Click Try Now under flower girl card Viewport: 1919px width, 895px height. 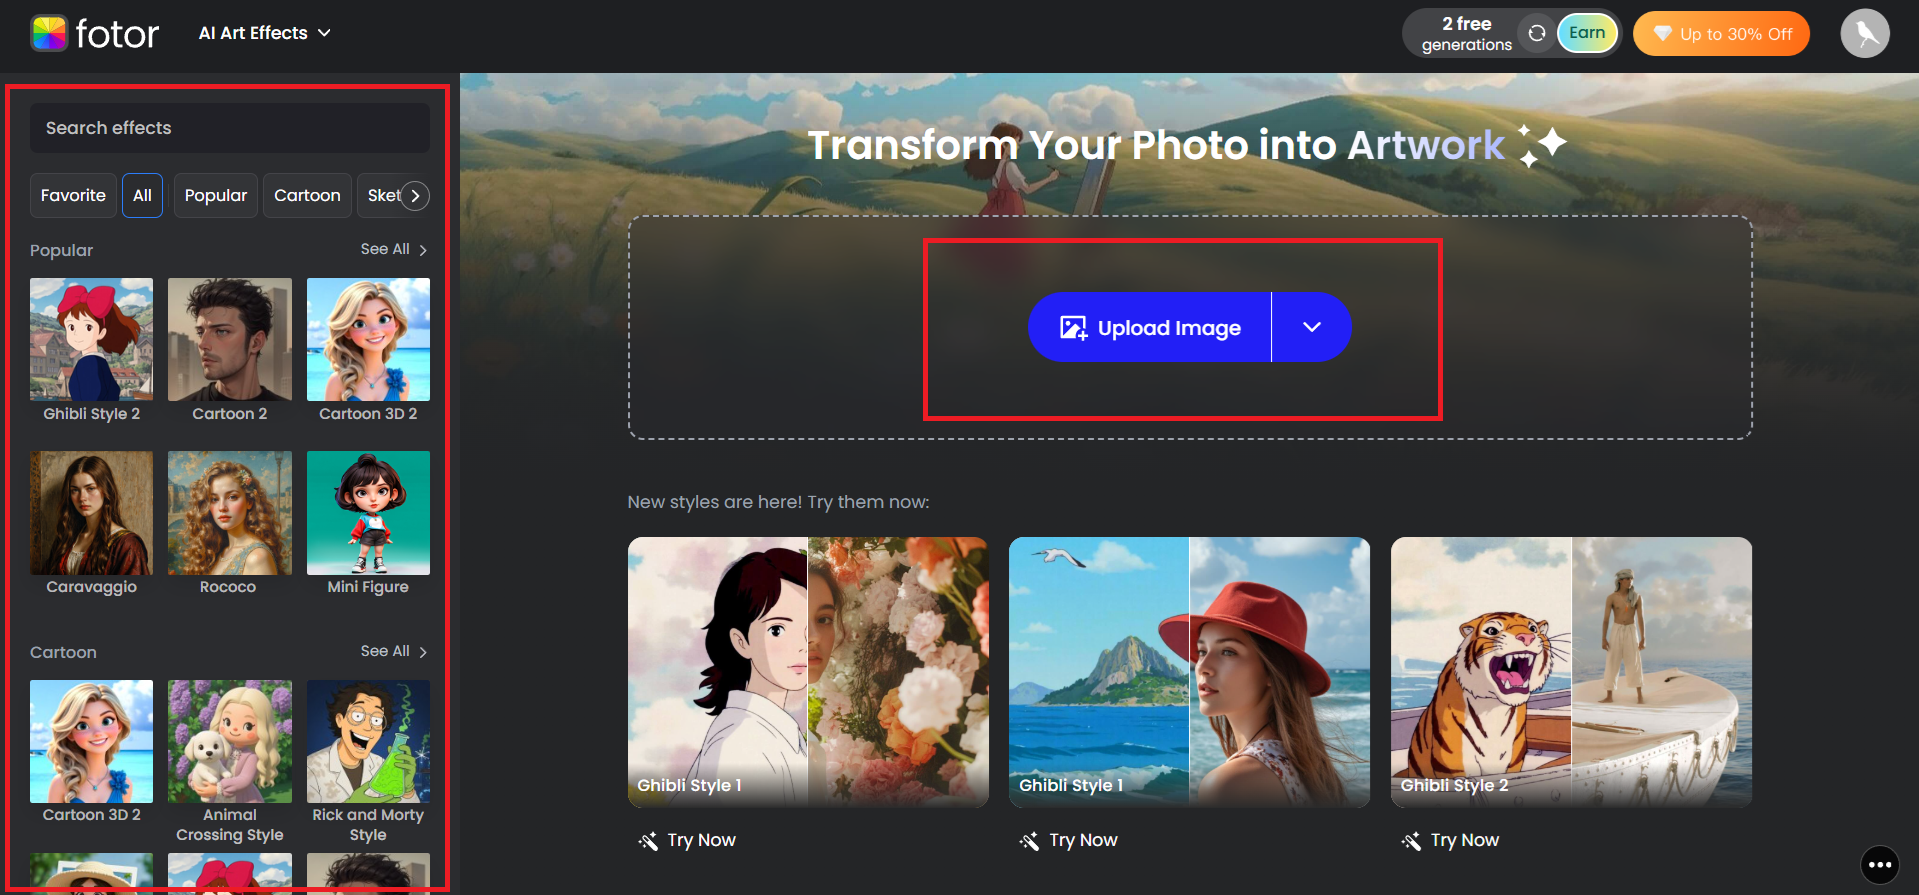pos(688,840)
